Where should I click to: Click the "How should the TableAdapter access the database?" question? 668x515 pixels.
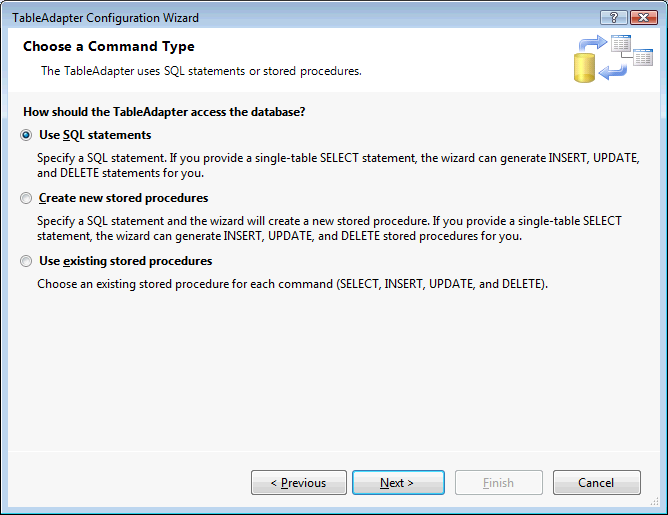tap(164, 111)
